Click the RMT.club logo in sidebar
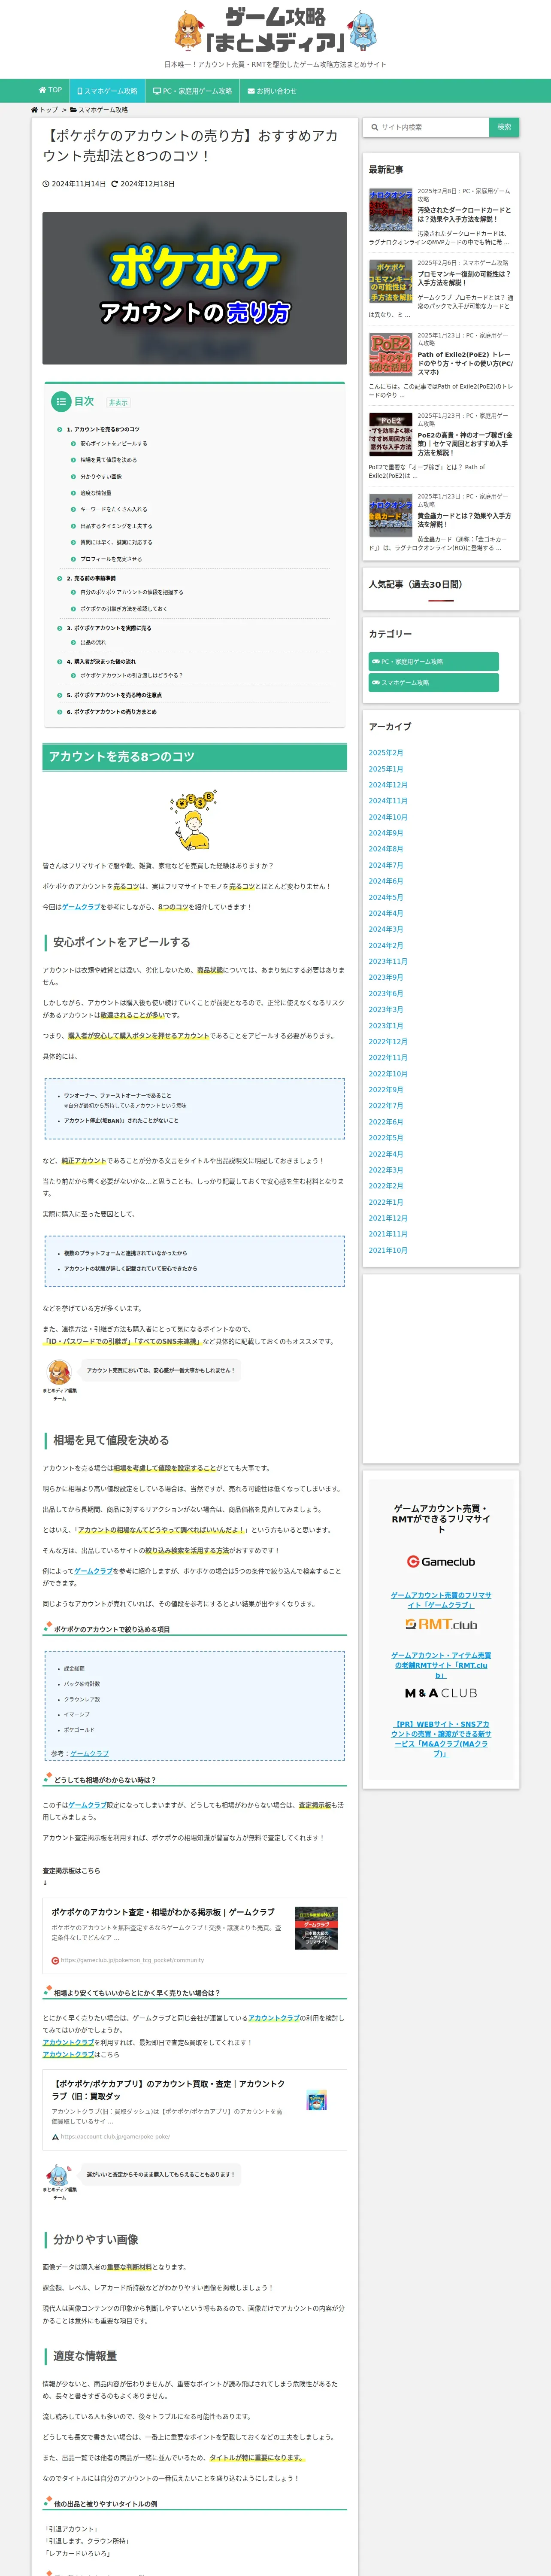The height and width of the screenshot is (2576, 551). [441, 1624]
